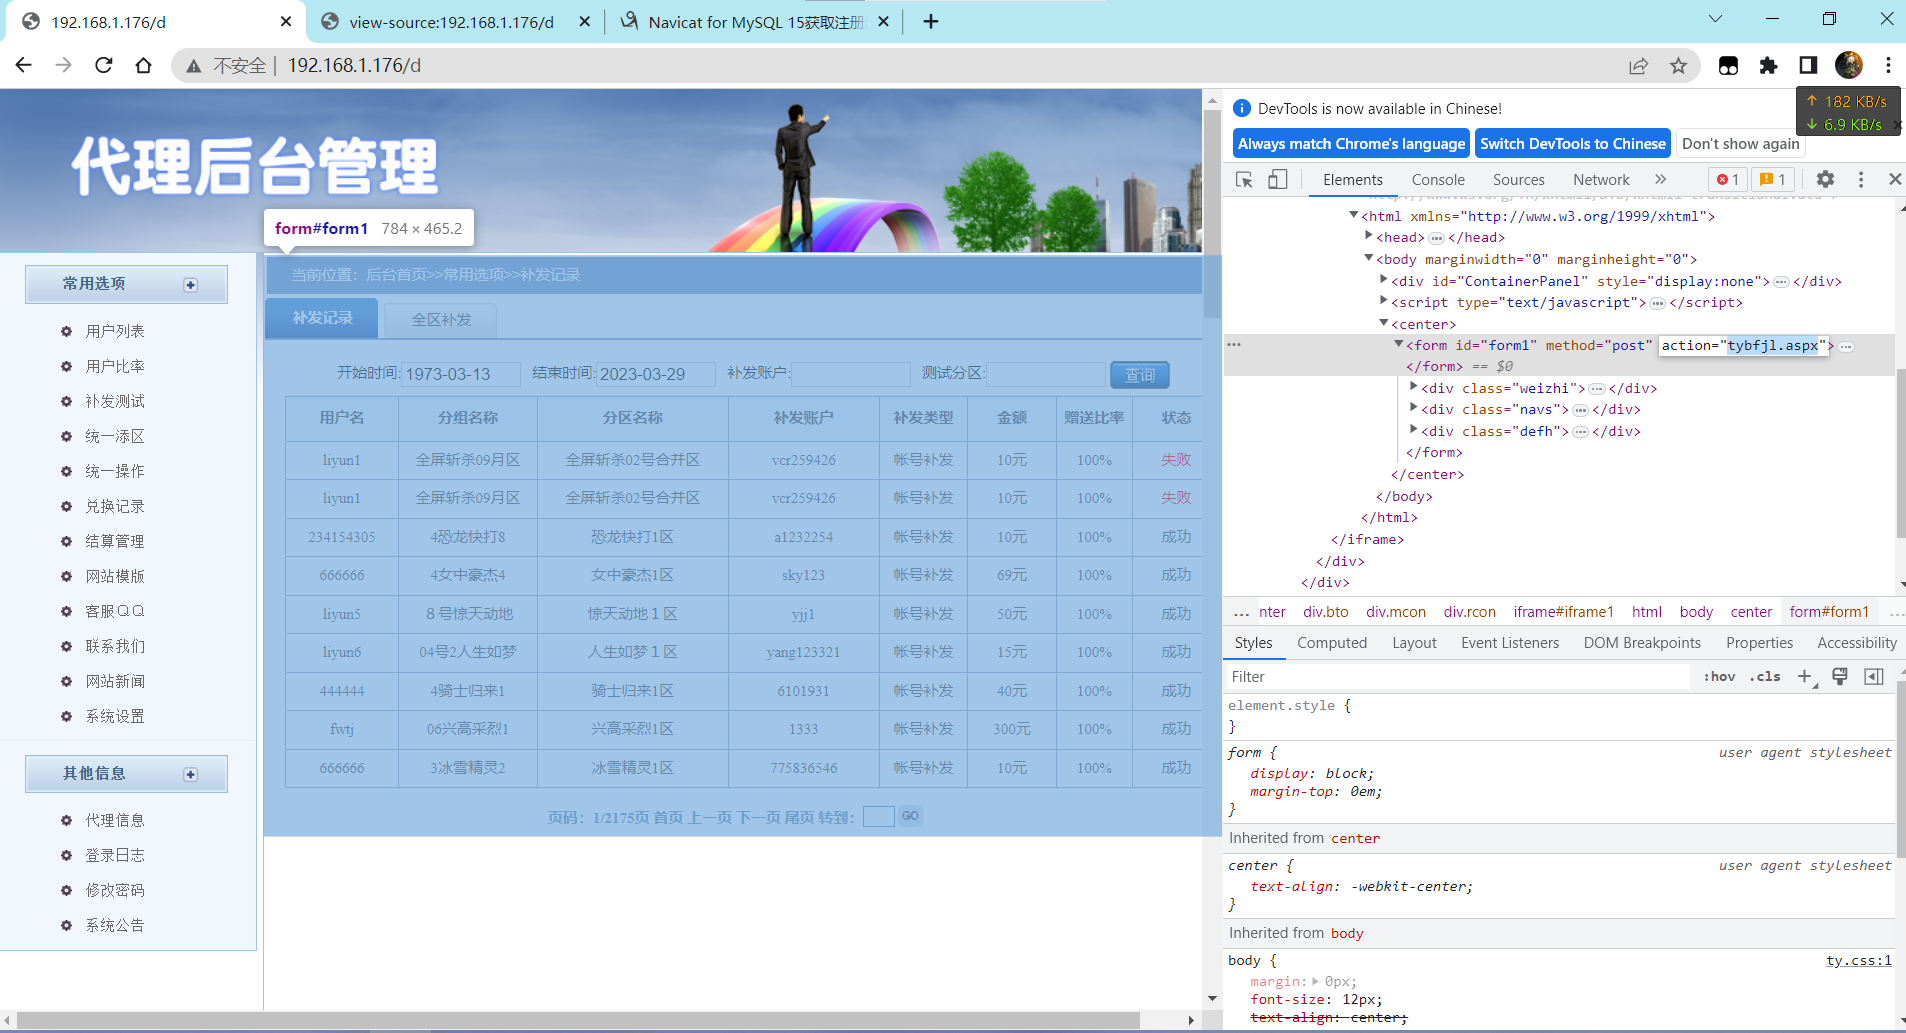Select the 全区补发 page tab
The image size is (1906, 1033).
(441, 320)
